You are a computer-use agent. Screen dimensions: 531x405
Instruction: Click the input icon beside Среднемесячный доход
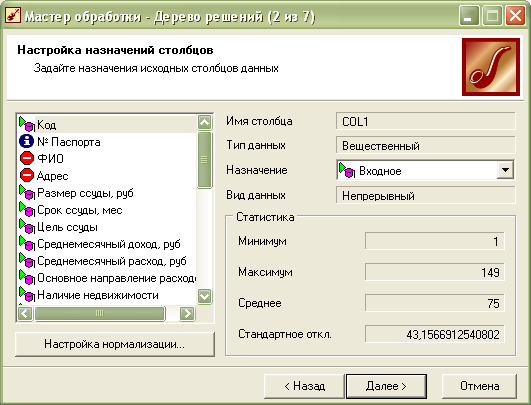pos(27,243)
